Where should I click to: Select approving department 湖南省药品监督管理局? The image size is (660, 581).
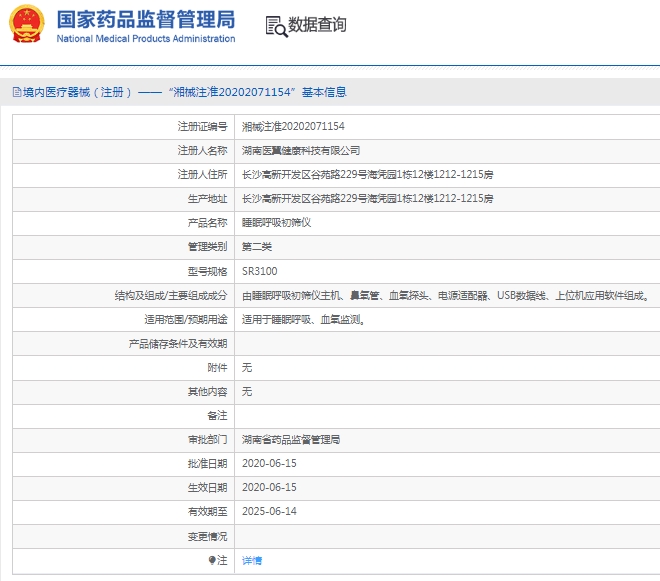[x=291, y=440]
